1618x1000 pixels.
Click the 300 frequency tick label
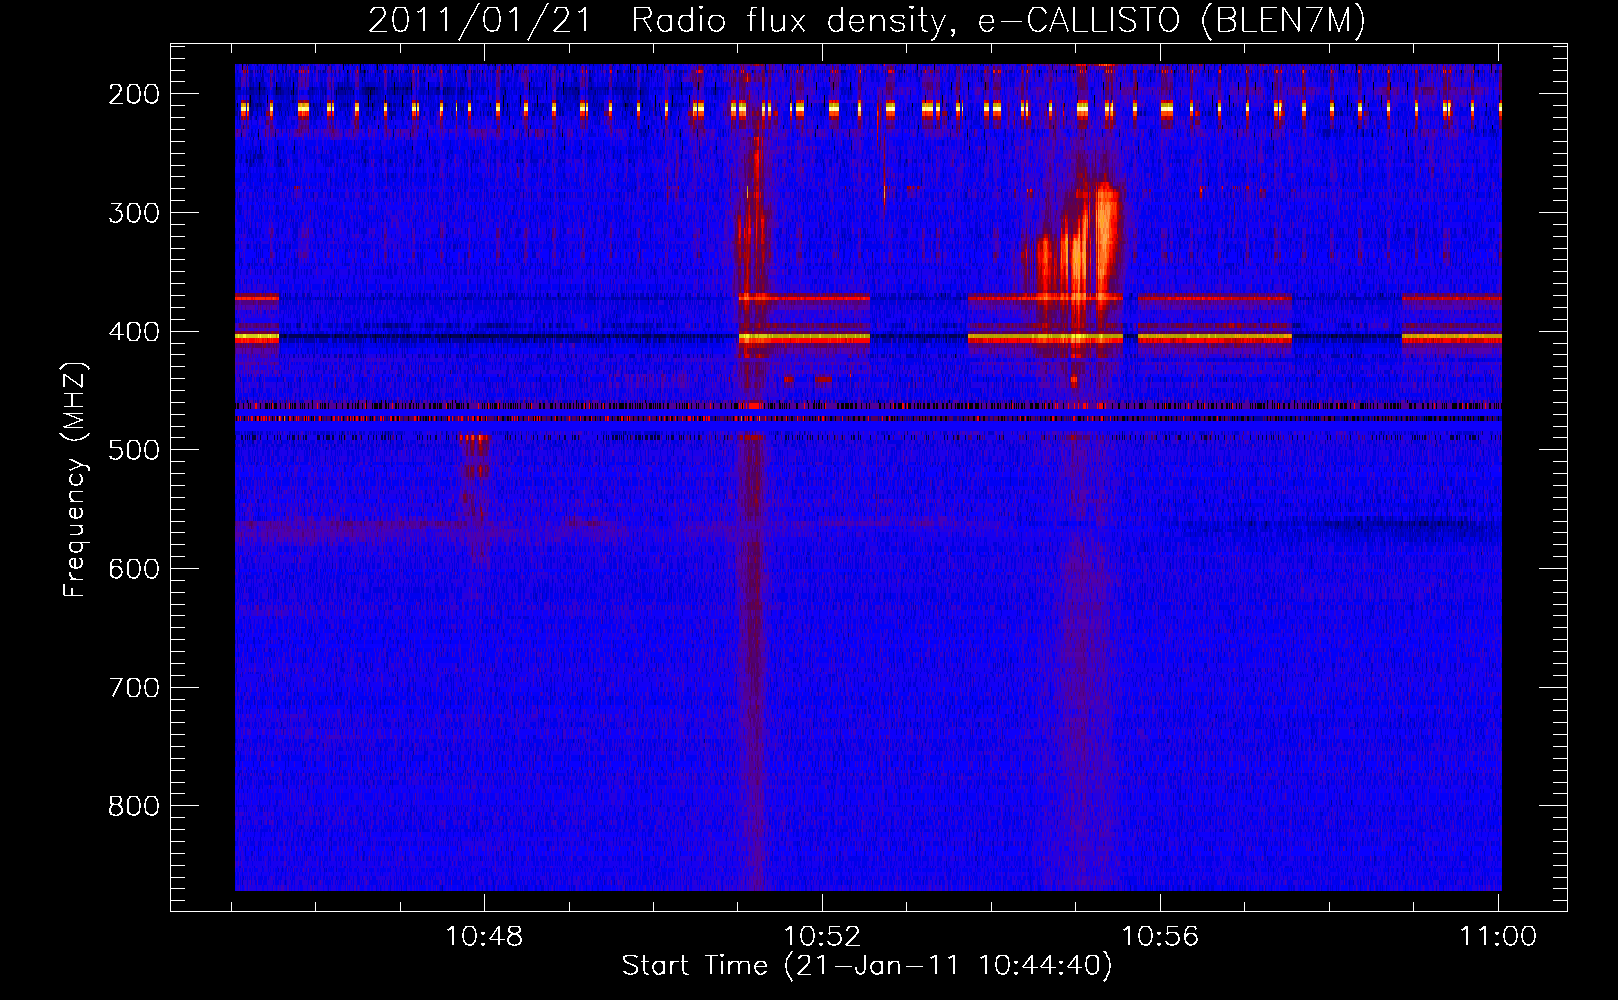[x=134, y=213]
